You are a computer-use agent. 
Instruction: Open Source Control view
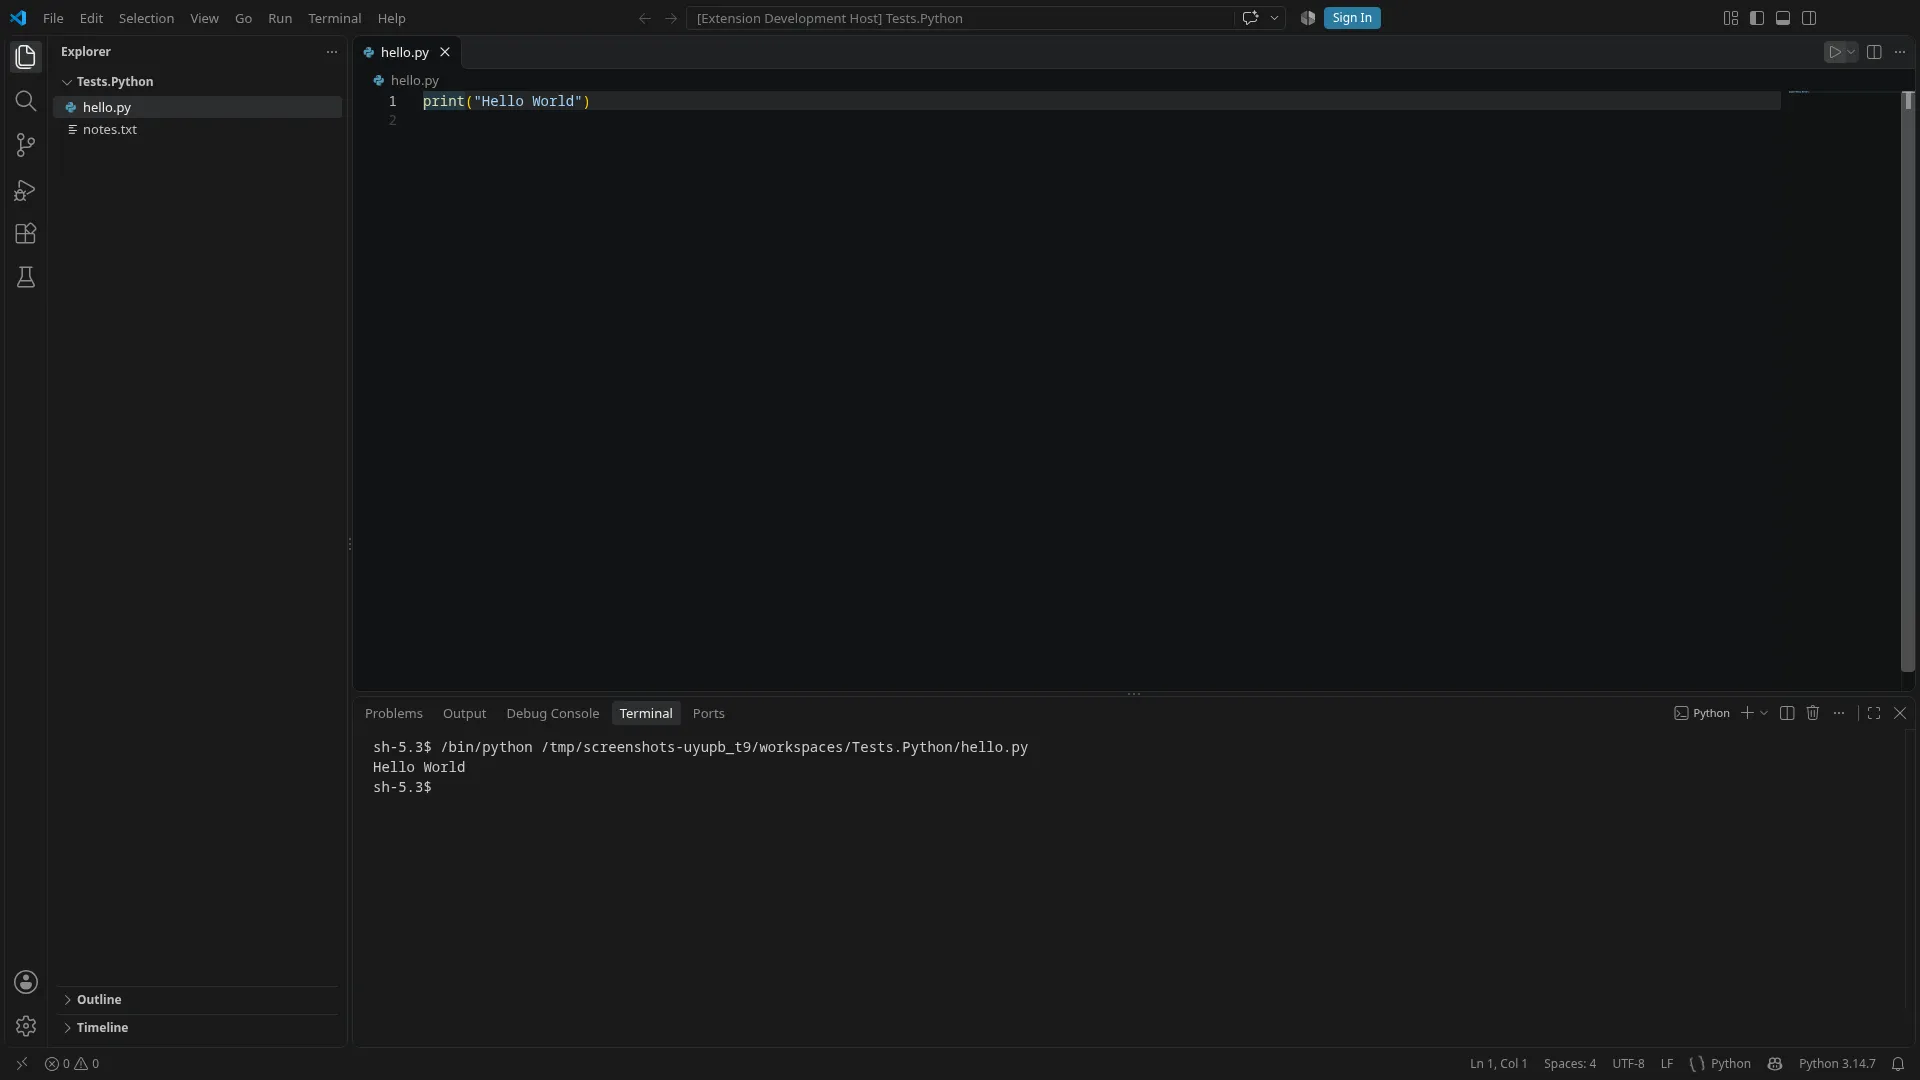pos(26,145)
